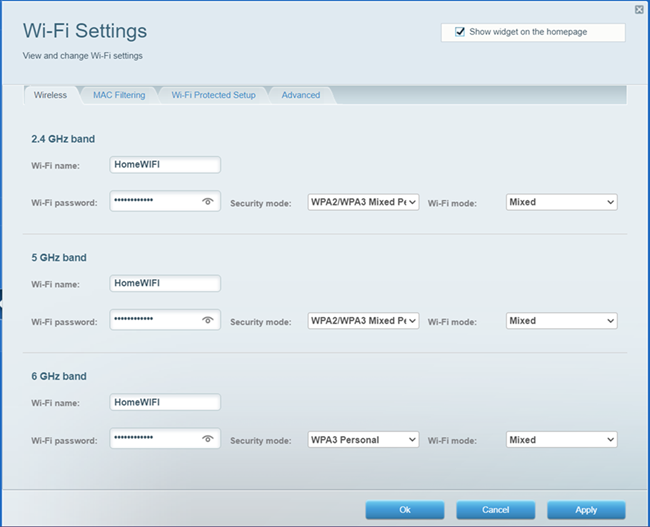This screenshot has height=527, width=650.
Task: Click the Ok button
Action: pos(405,510)
